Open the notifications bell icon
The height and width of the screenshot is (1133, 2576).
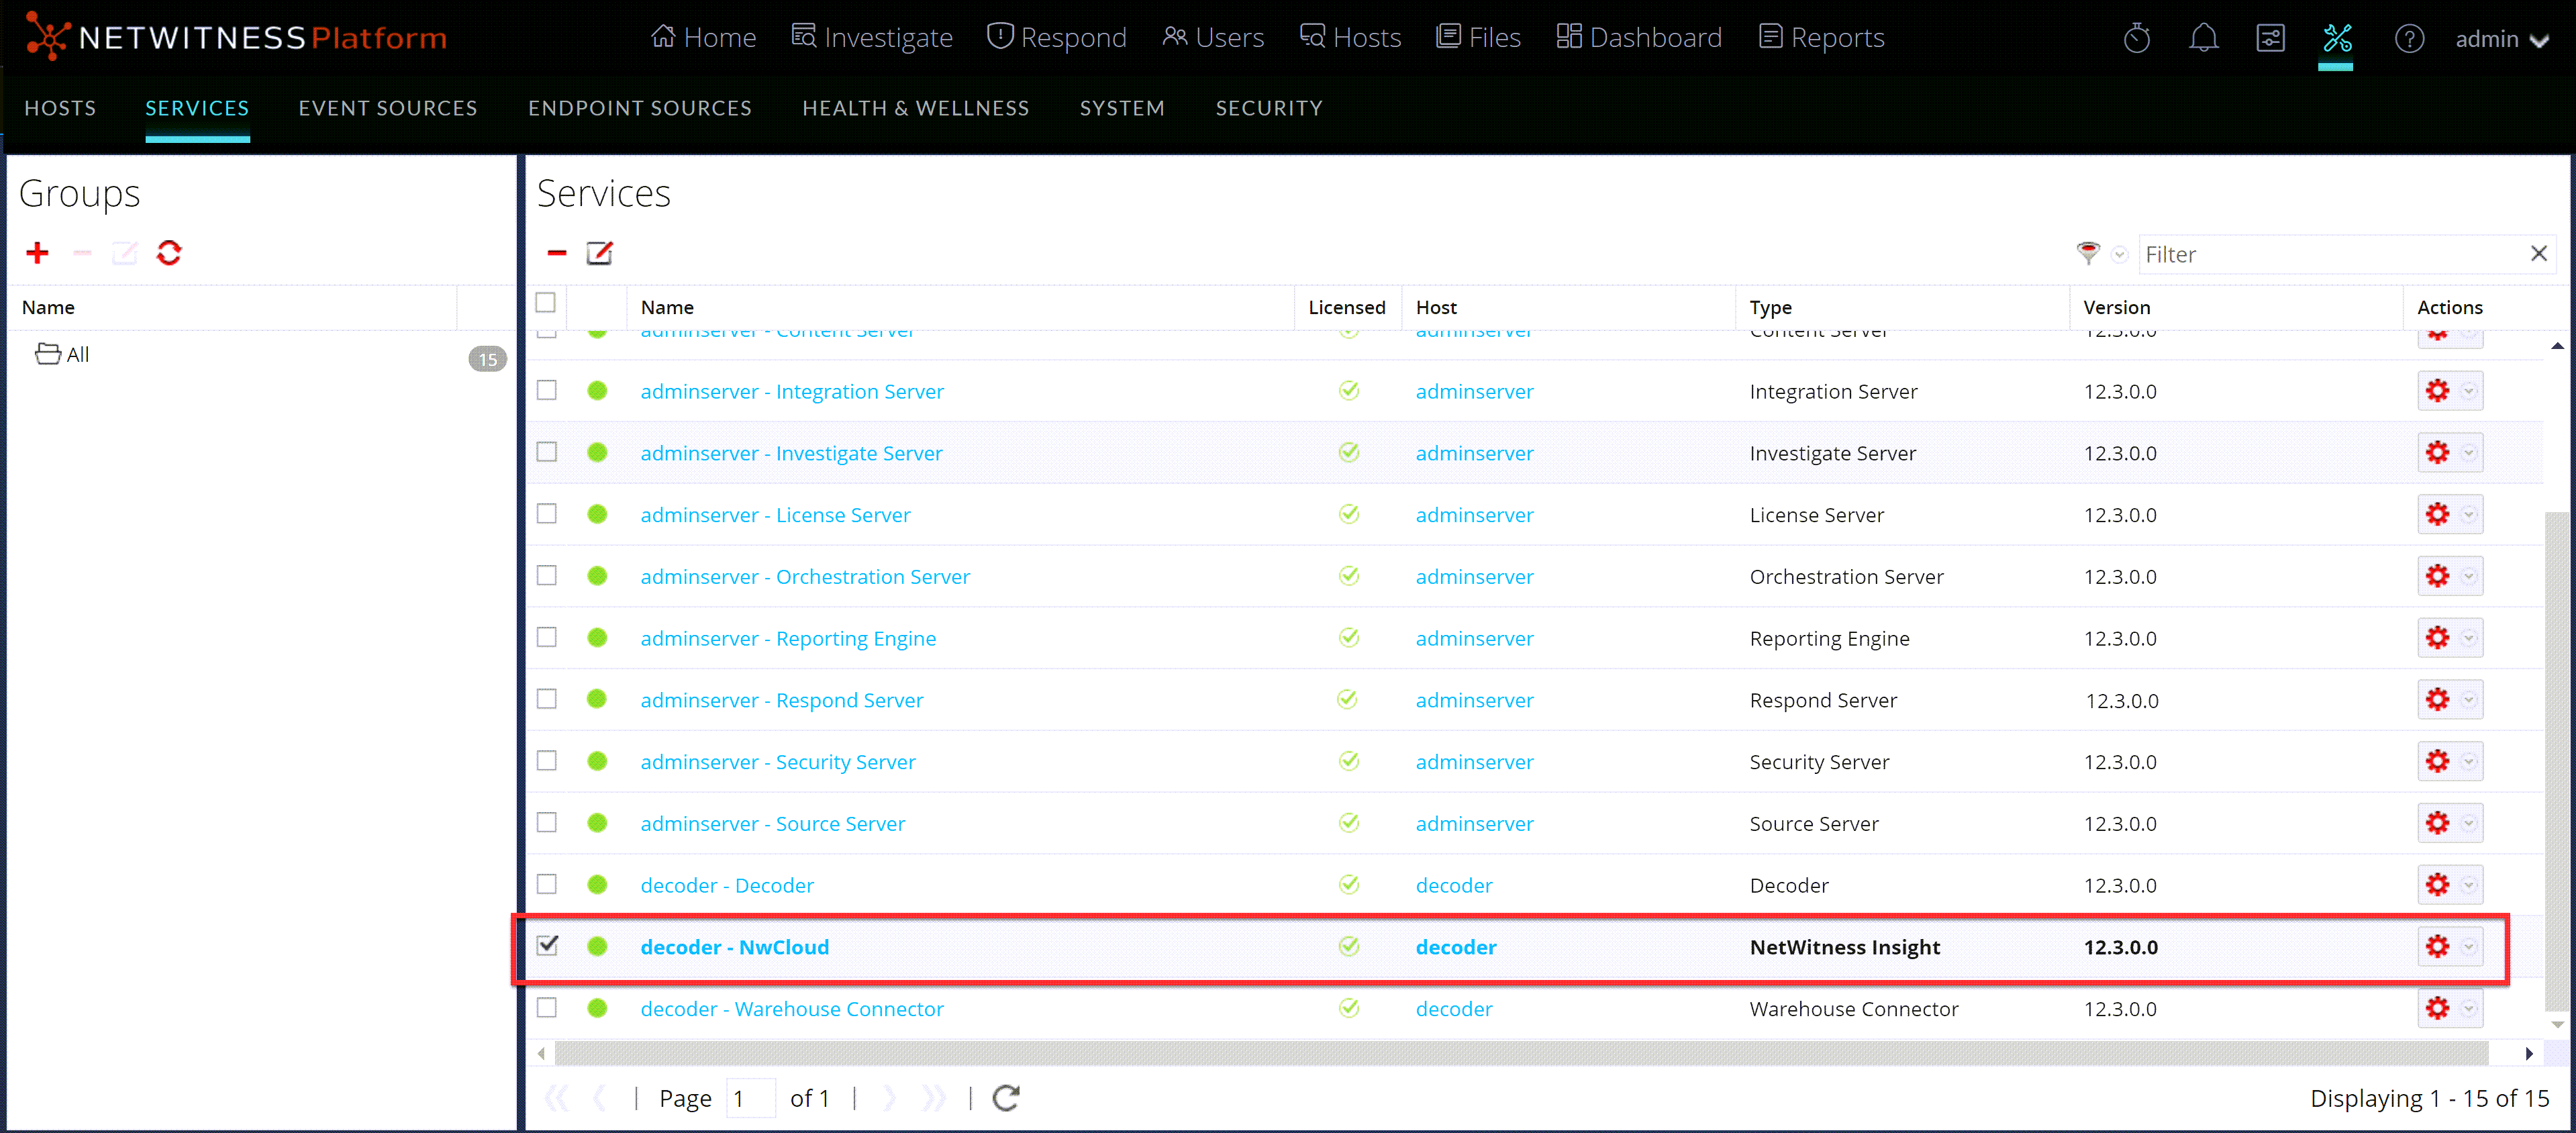[x=2204, y=39]
